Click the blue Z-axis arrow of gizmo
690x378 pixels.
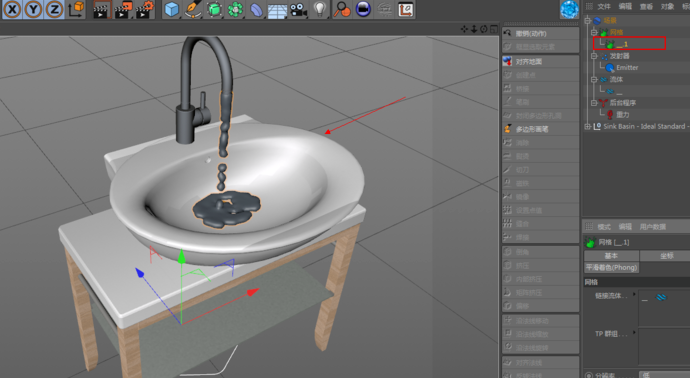point(139,273)
